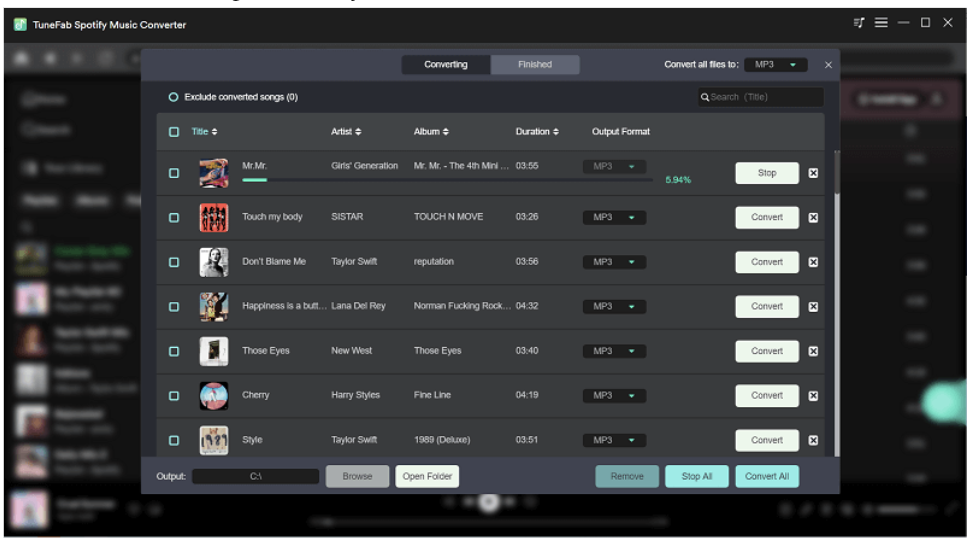Click the Remove button
Image resolution: width=972 pixels, height=544 pixels.
point(627,476)
